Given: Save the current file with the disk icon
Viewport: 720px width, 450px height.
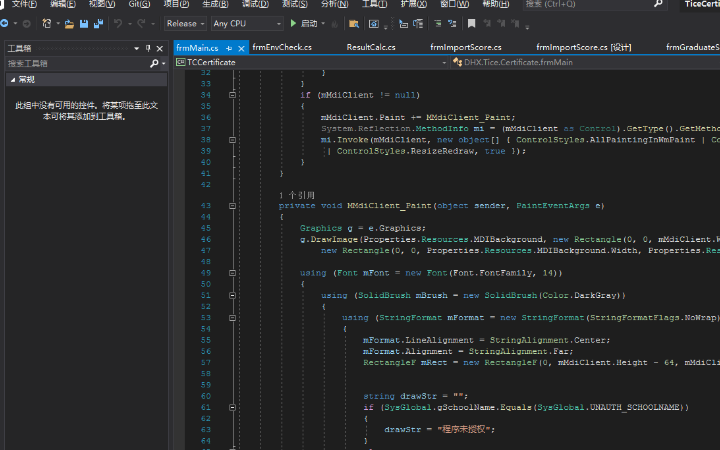Looking at the screenshot, I should click(84, 24).
